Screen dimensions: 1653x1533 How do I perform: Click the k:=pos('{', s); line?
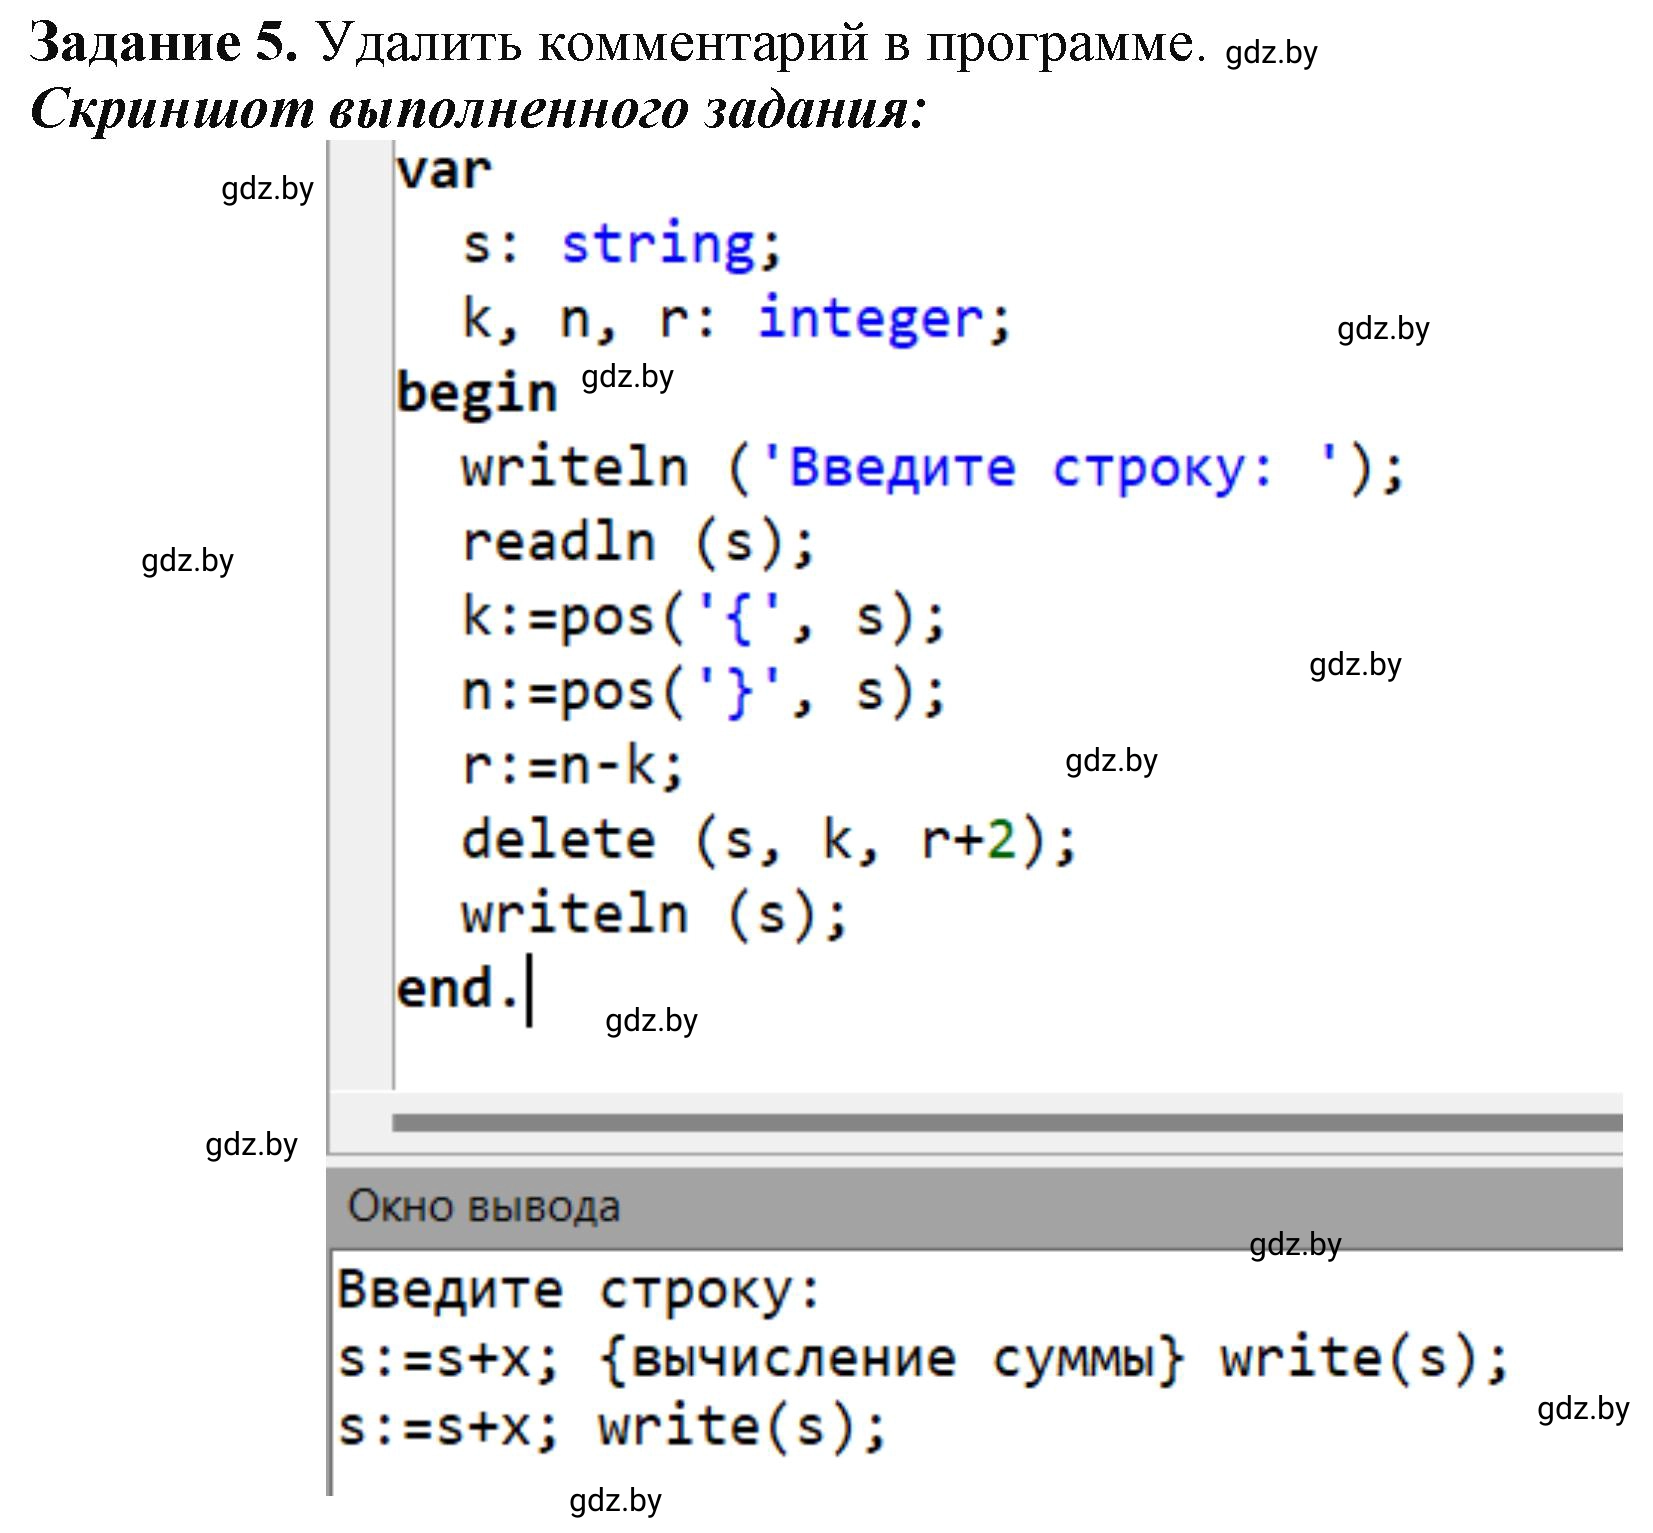tap(703, 616)
